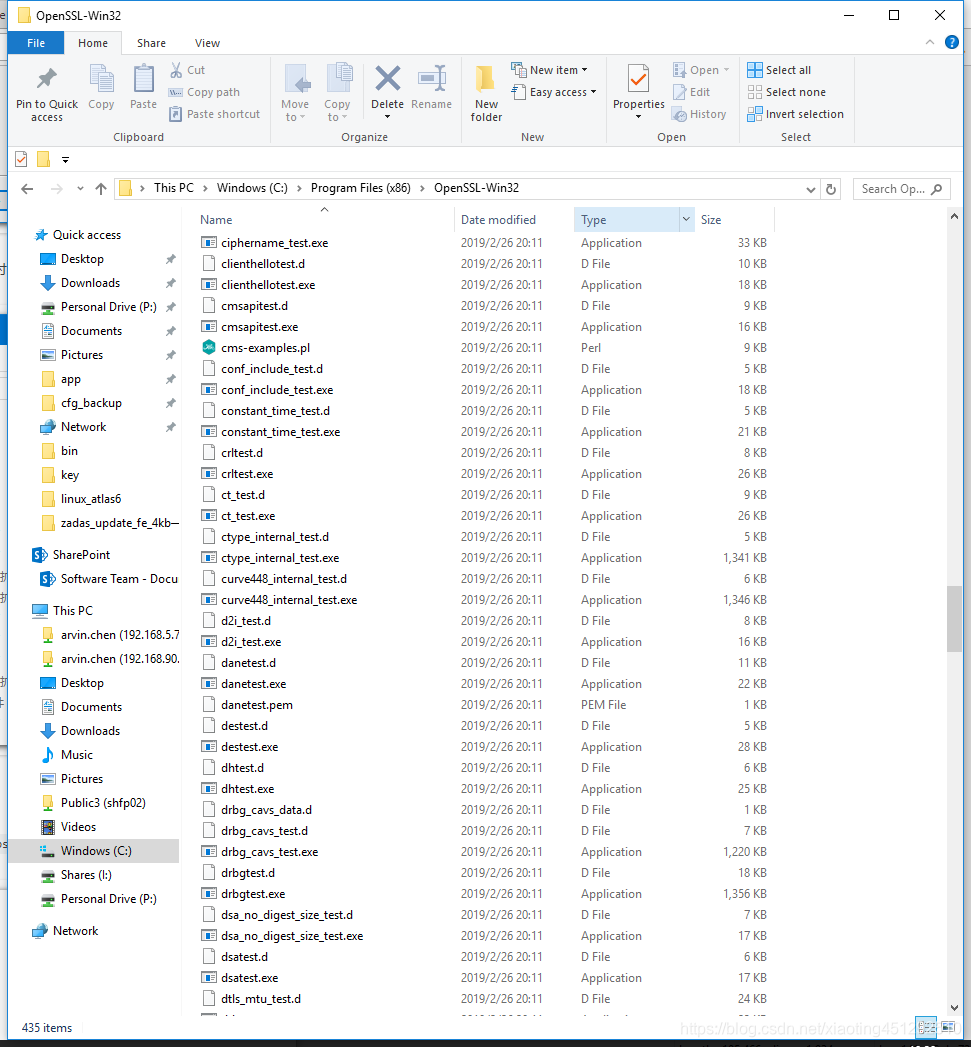971x1047 pixels.
Task: Click the new folder icon in quick access toolbar
Action: pyautogui.click(x=43, y=159)
